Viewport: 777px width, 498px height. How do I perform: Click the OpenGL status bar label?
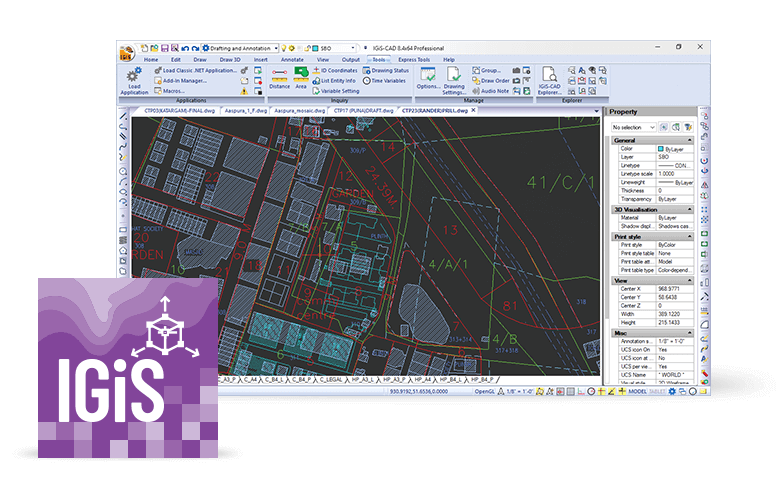(x=484, y=391)
